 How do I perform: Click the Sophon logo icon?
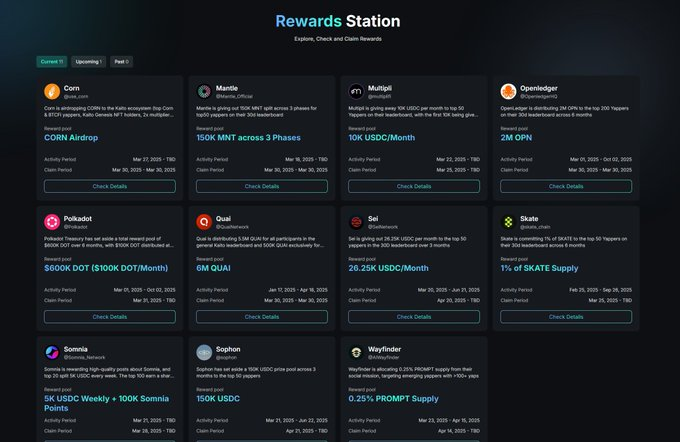pos(204,353)
